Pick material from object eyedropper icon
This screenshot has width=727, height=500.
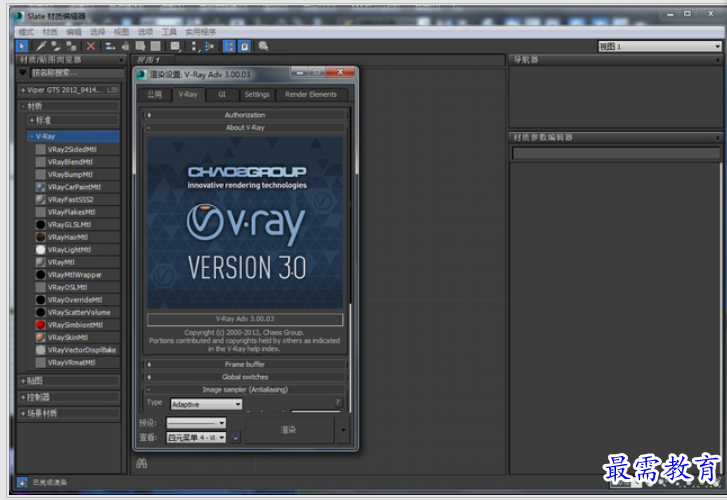point(41,46)
